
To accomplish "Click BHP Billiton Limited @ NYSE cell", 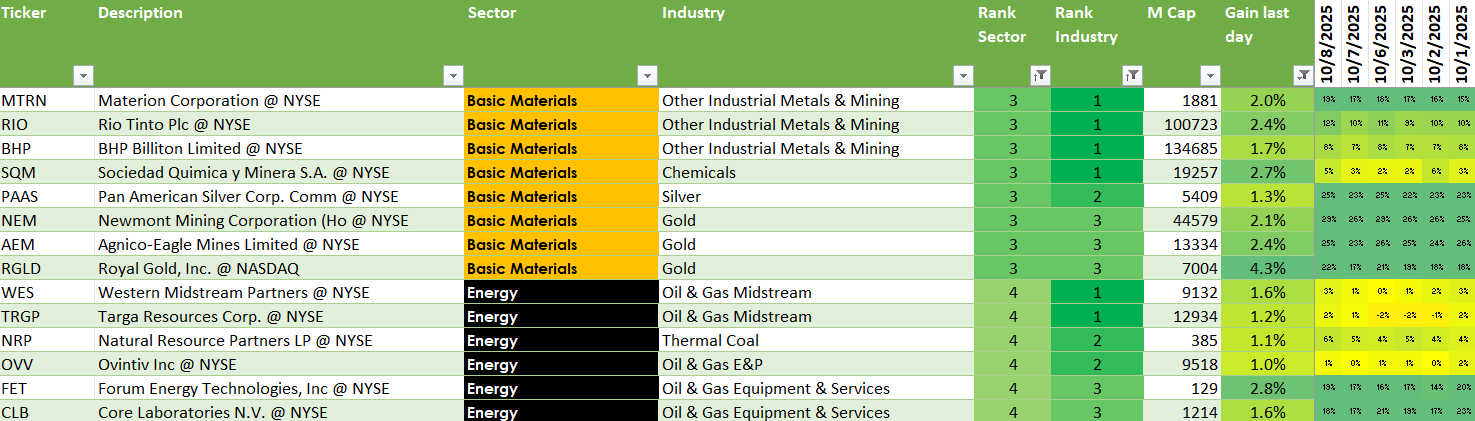I will [x=279, y=148].
